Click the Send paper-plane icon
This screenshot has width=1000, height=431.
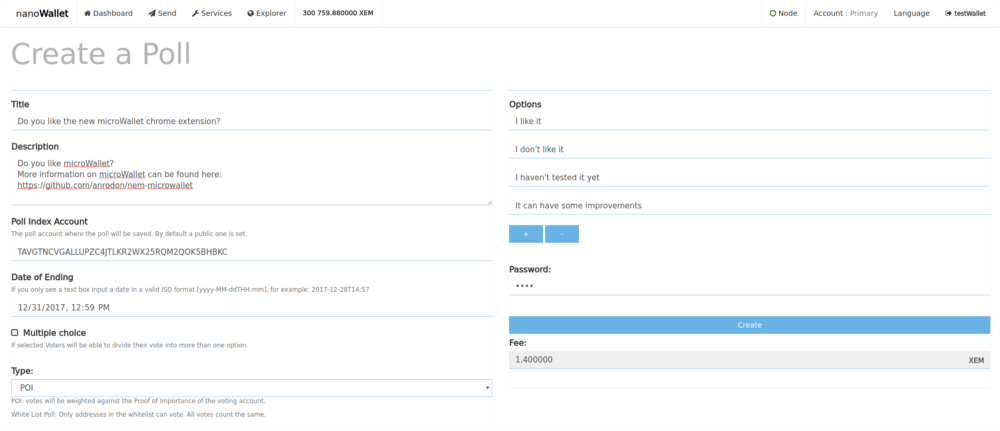click(152, 13)
